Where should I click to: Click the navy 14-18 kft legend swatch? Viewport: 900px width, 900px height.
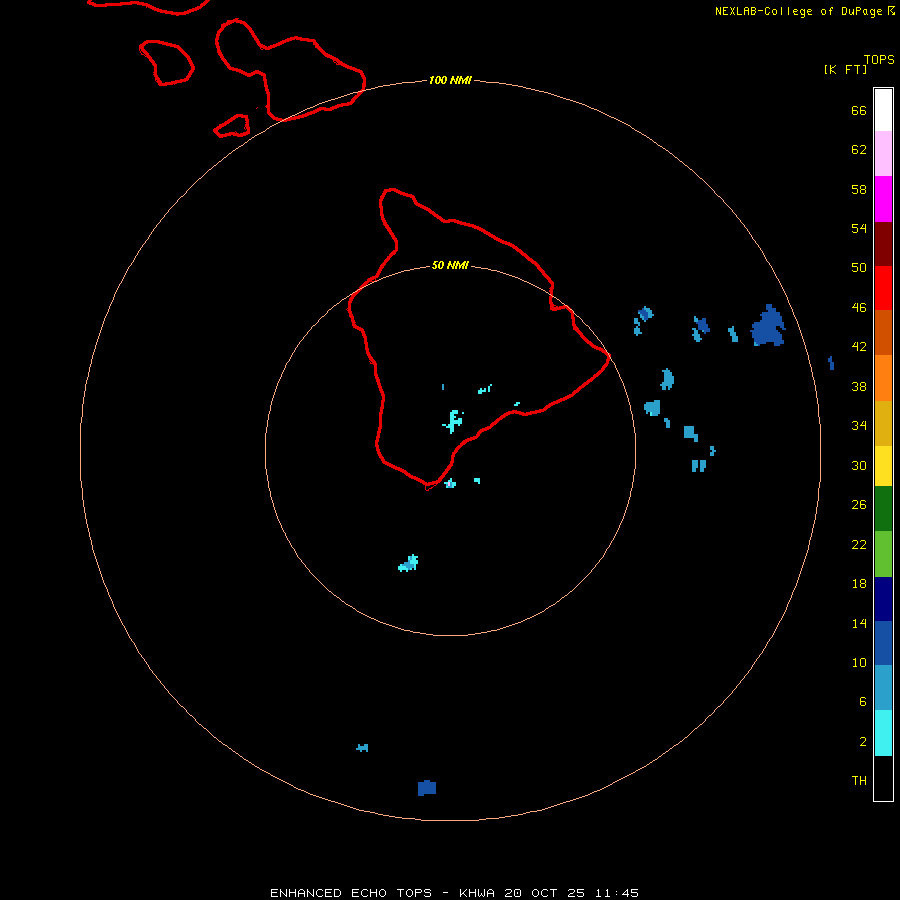883,599
